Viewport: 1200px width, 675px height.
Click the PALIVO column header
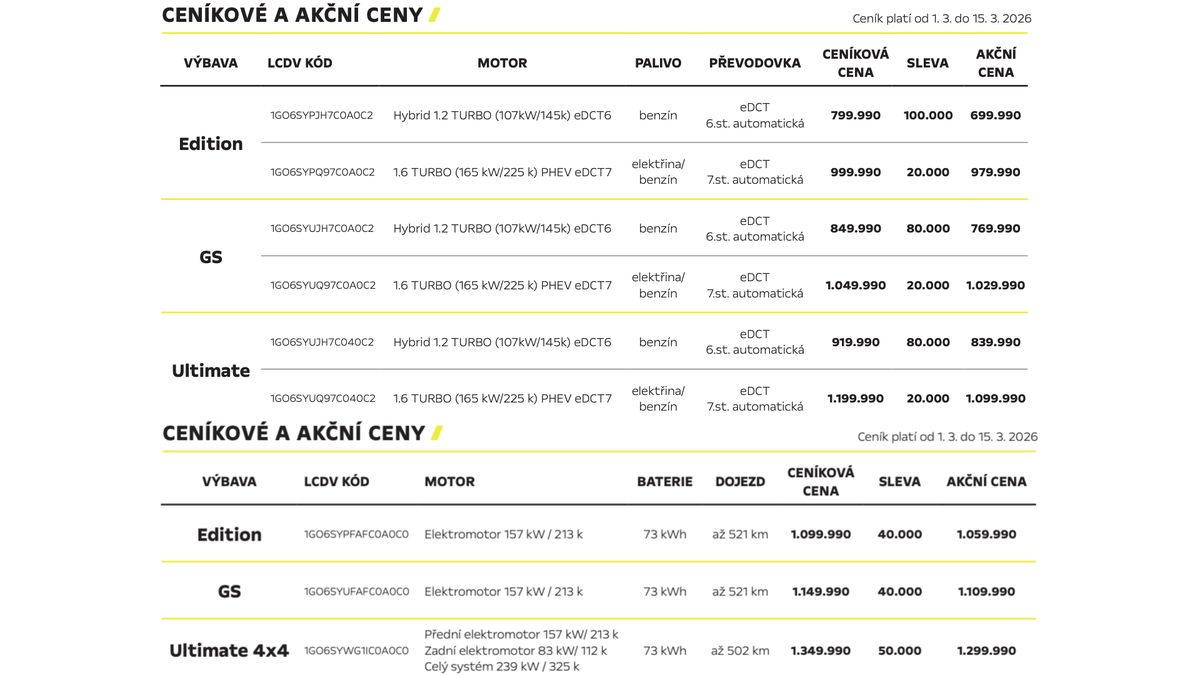658,63
